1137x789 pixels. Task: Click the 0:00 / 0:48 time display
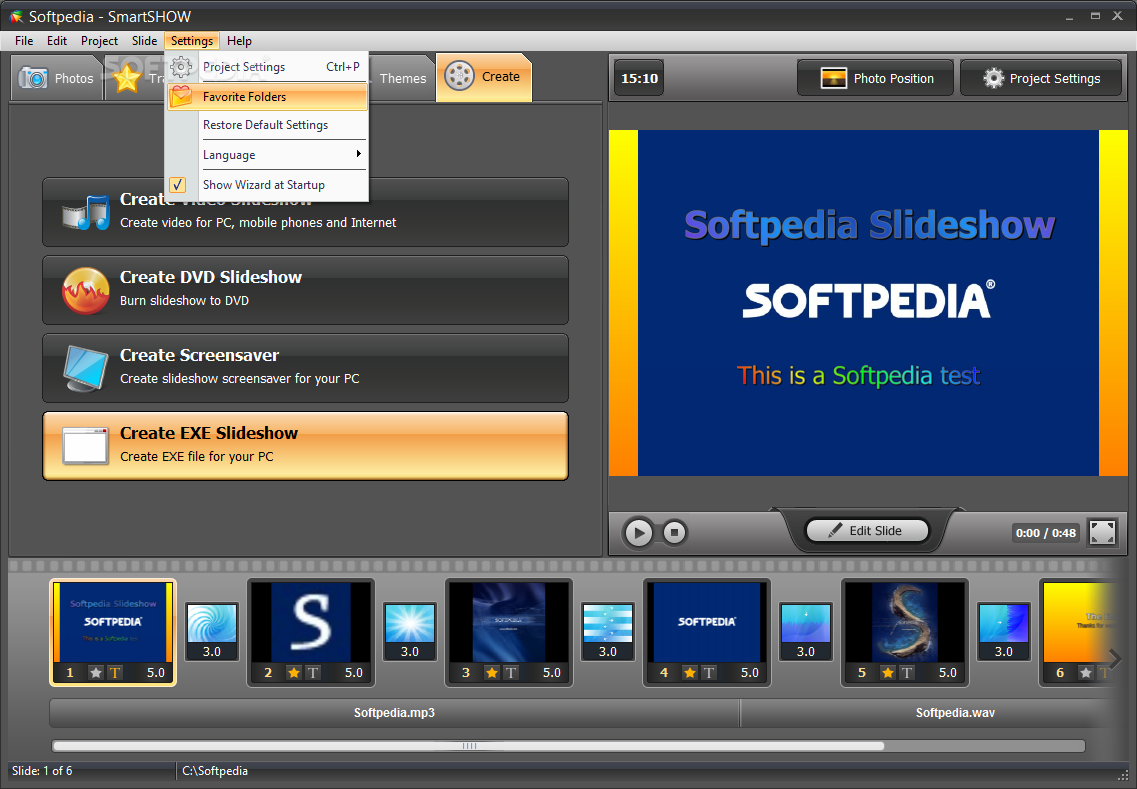coord(1045,533)
